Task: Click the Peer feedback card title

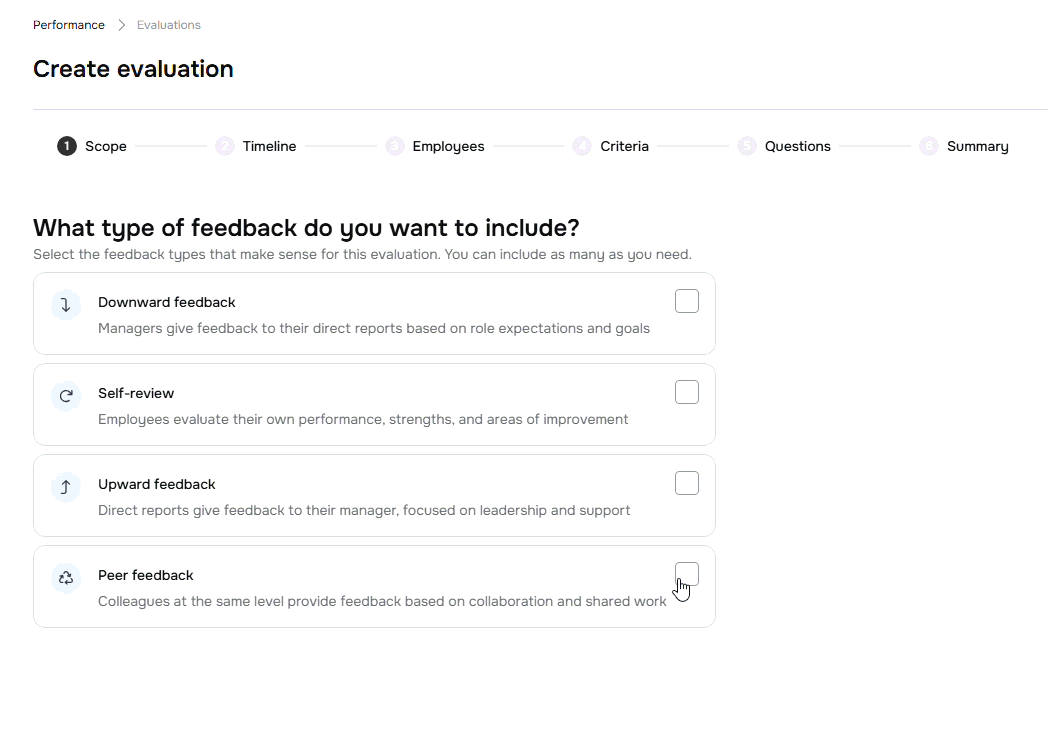Action: 146,575
